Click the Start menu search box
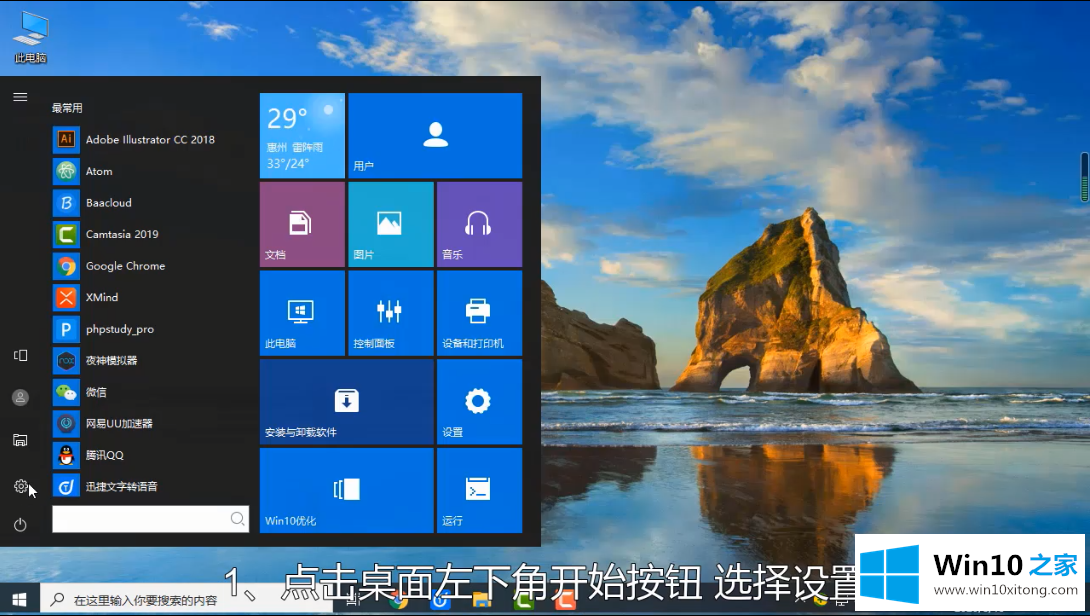Image resolution: width=1090 pixels, height=616 pixels. pos(150,519)
